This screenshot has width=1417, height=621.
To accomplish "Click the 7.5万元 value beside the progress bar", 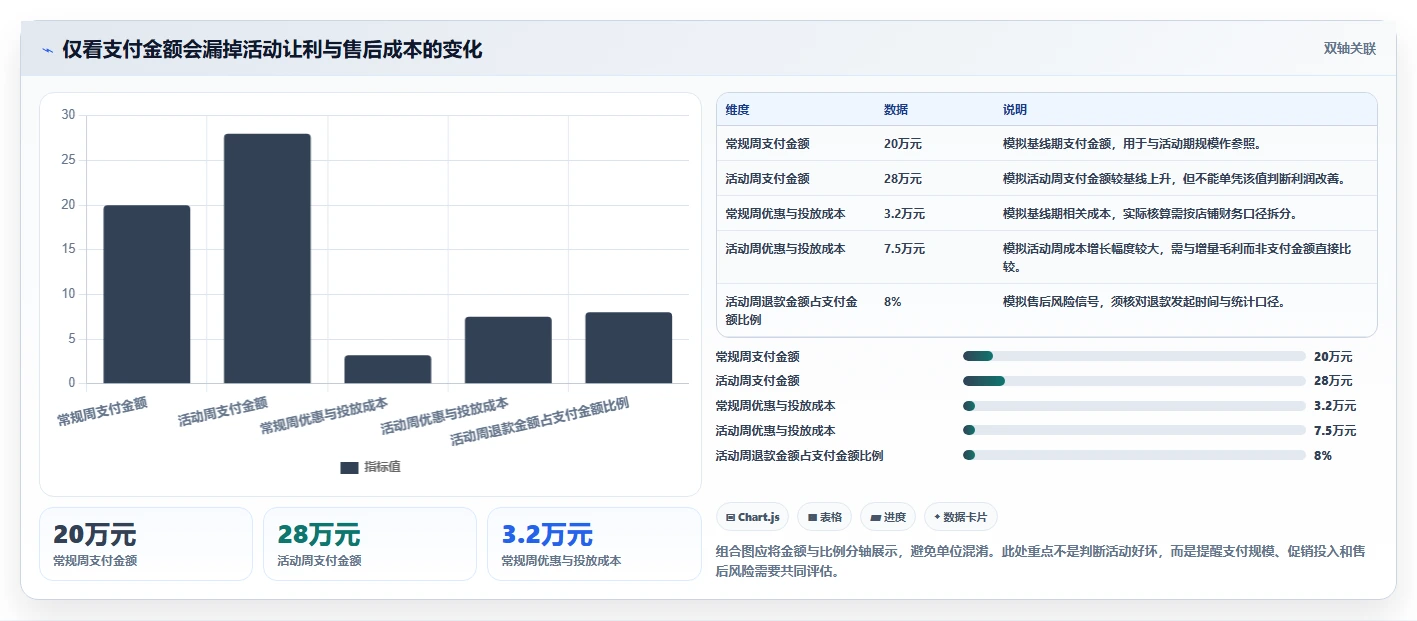I will click(1335, 431).
